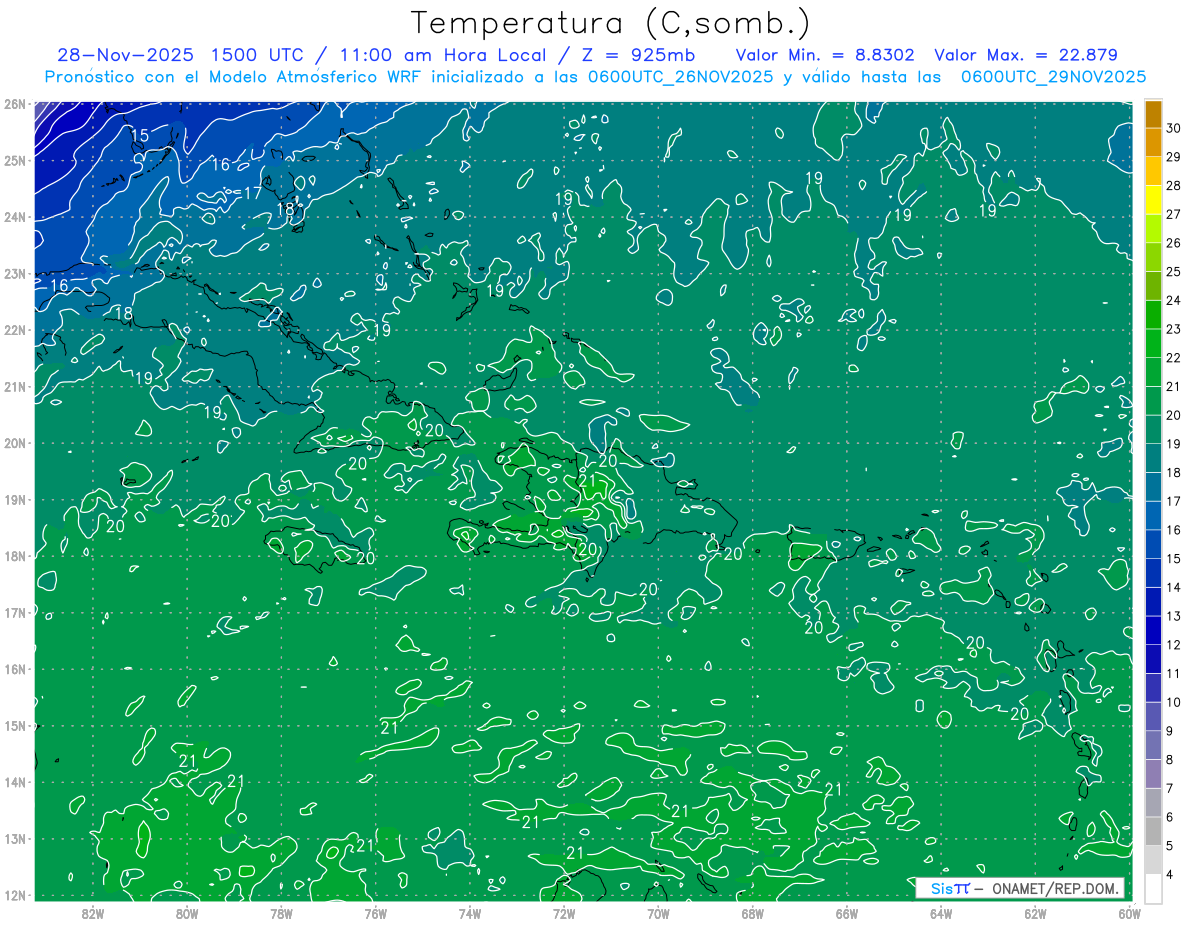
Task: Click the '22N' latitude axis label
Action: pyautogui.click(x=15, y=330)
